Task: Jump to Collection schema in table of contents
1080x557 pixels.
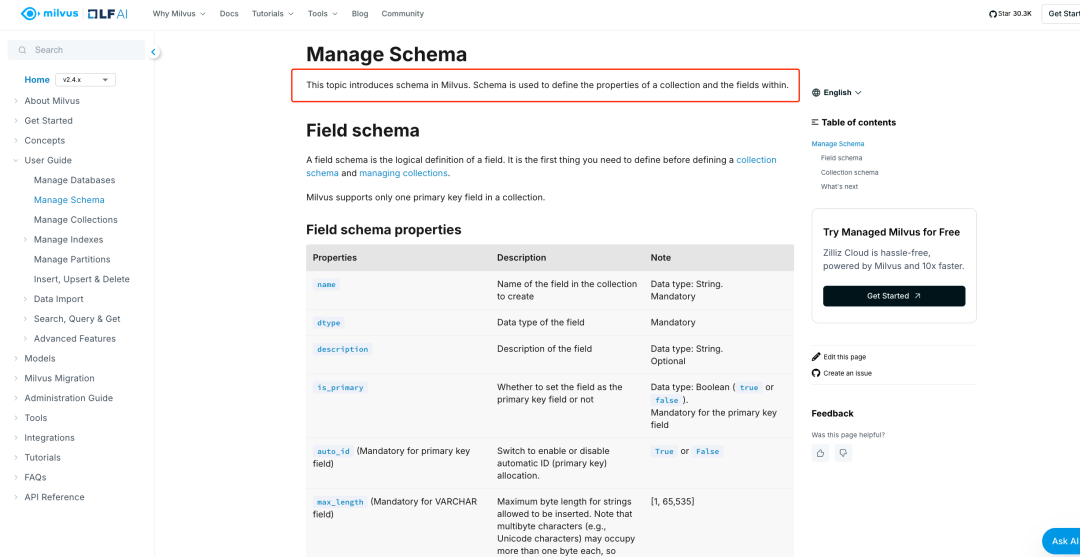Action: (x=849, y=172)
